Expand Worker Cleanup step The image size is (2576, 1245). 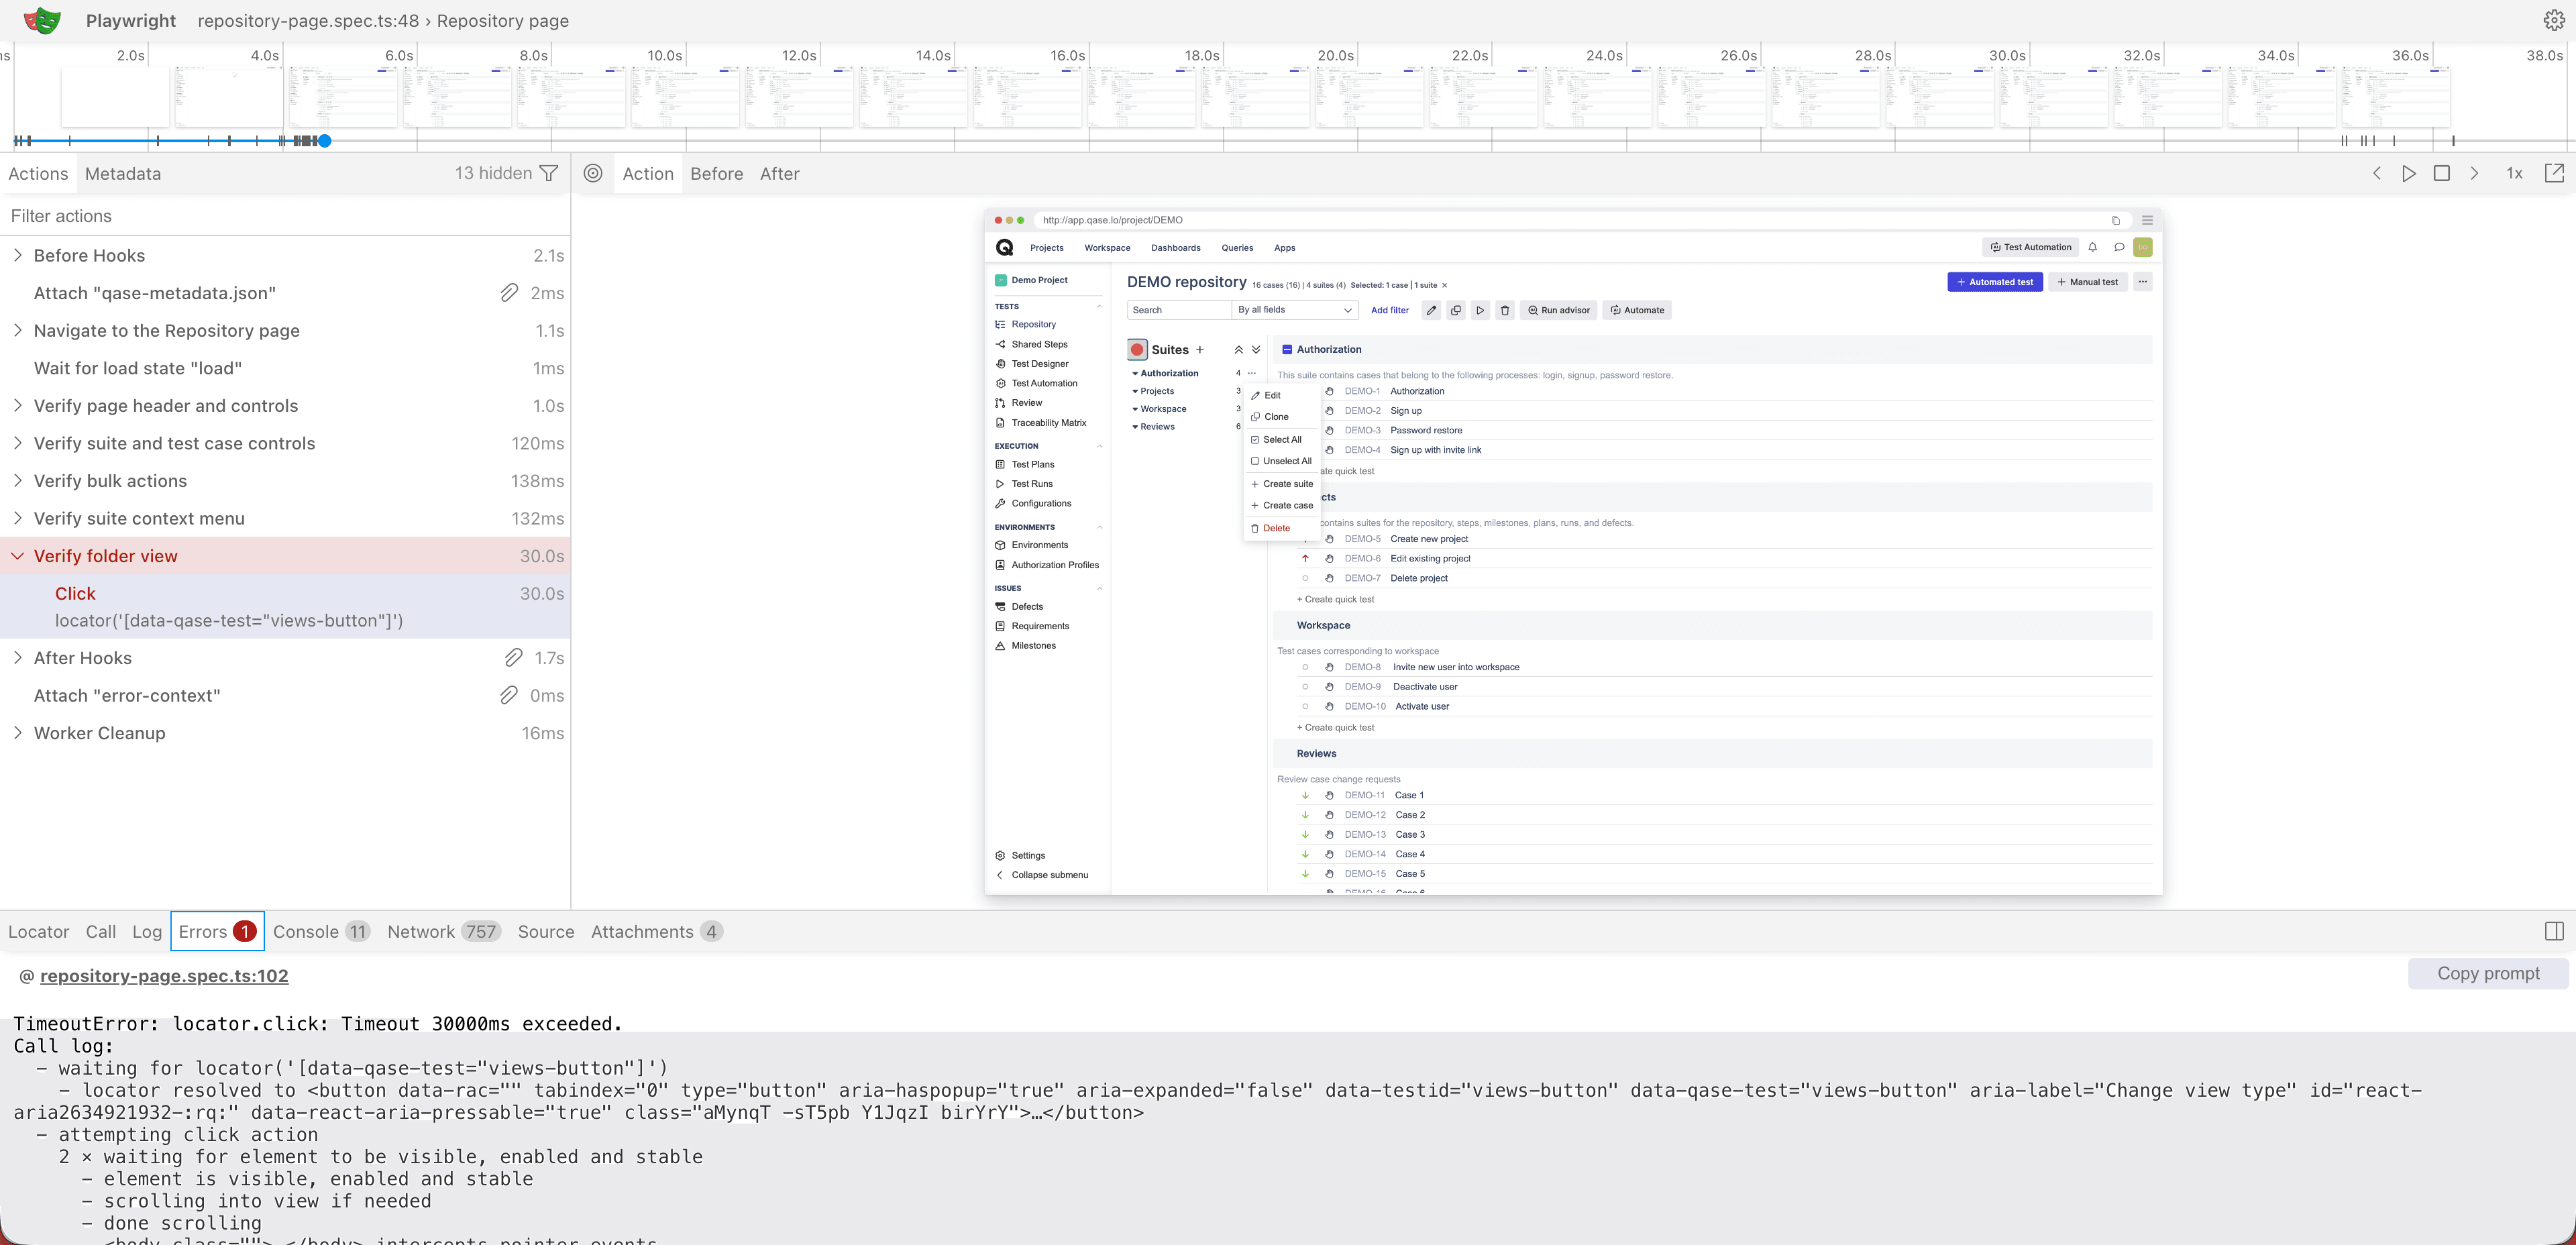(17, 732)
